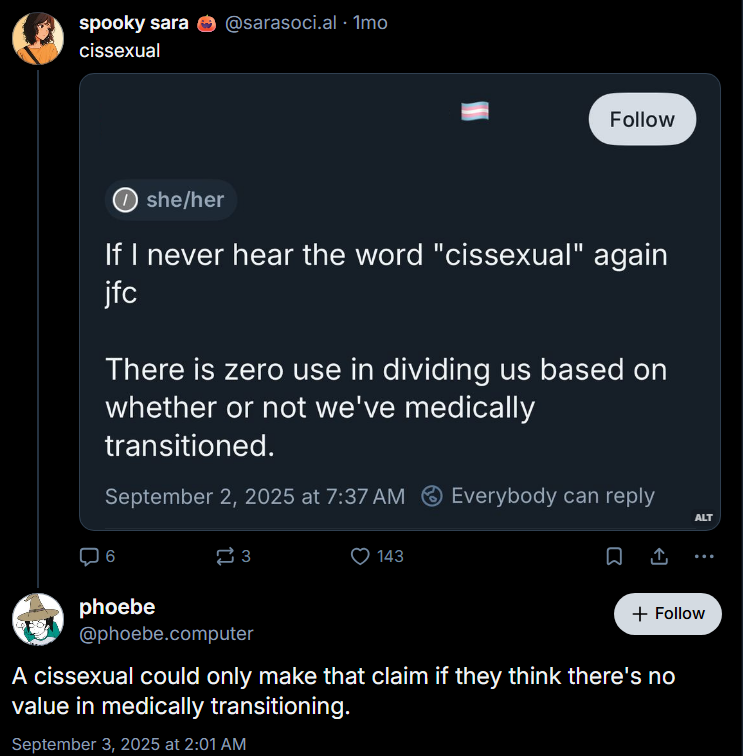Open spooky sara's profile avatar
This screenshot has height=756, width=743.
37,37
